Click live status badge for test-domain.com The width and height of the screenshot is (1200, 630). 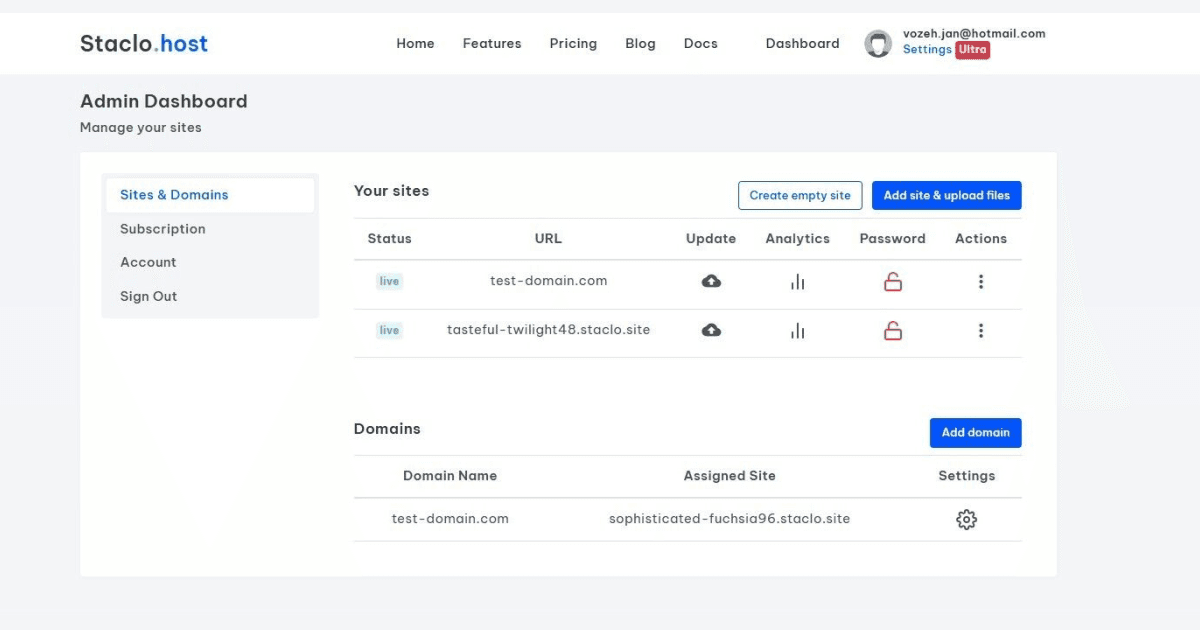tap(389, 282)
